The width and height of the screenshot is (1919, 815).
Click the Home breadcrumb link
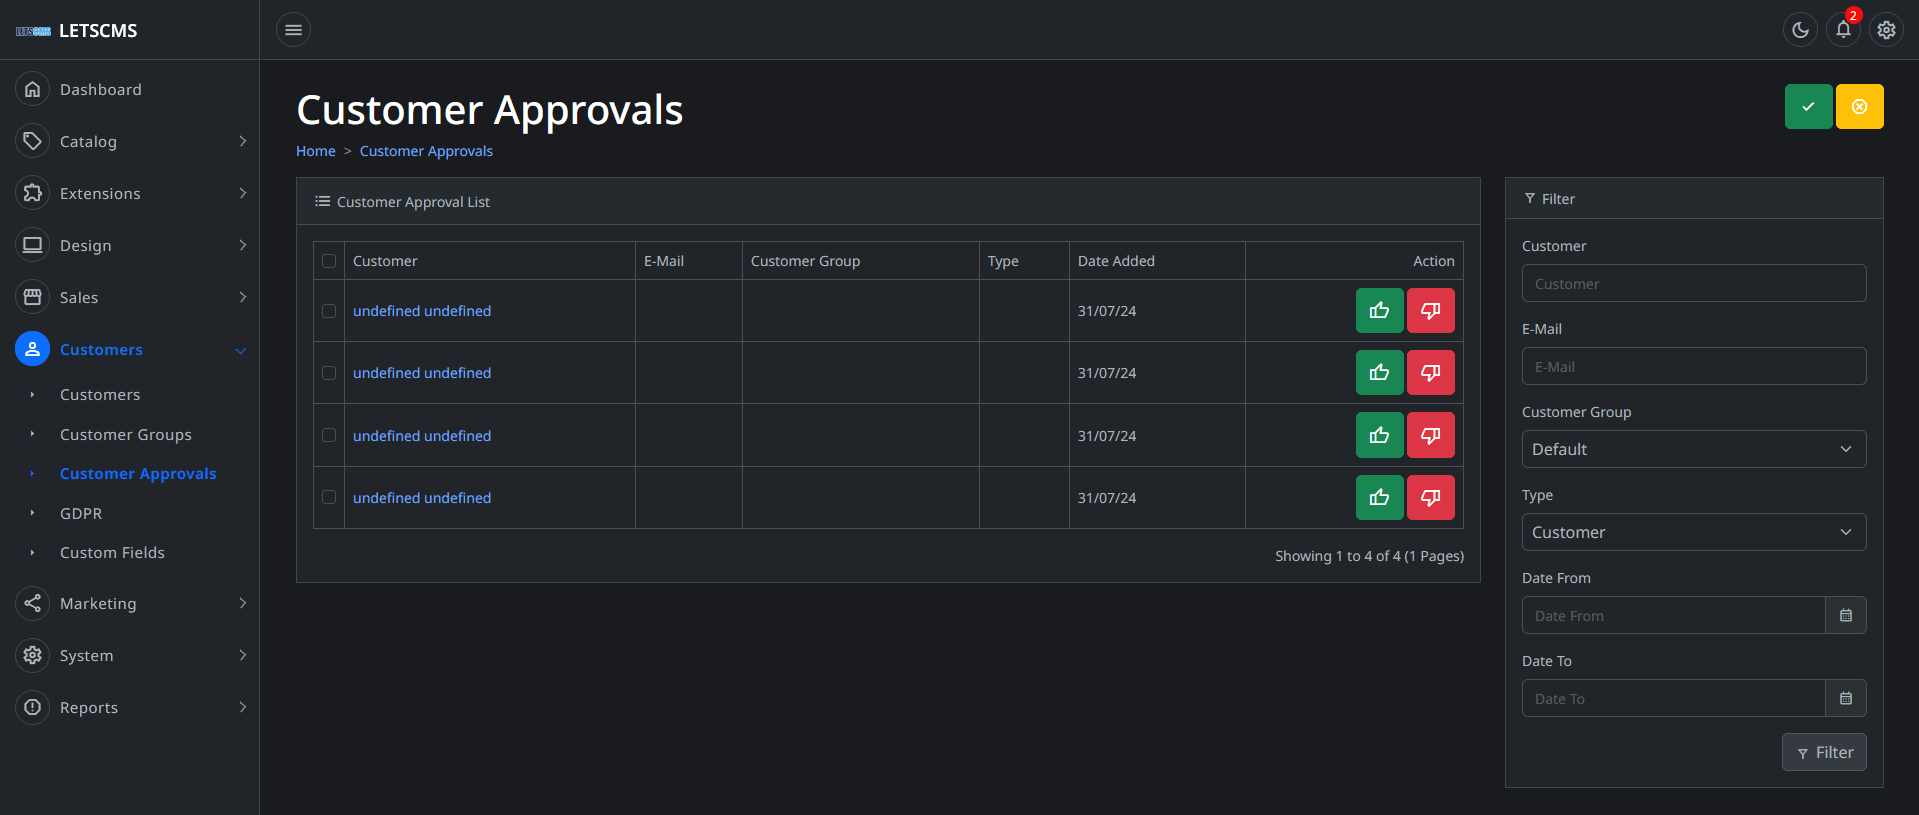click(x=316, y=151)
